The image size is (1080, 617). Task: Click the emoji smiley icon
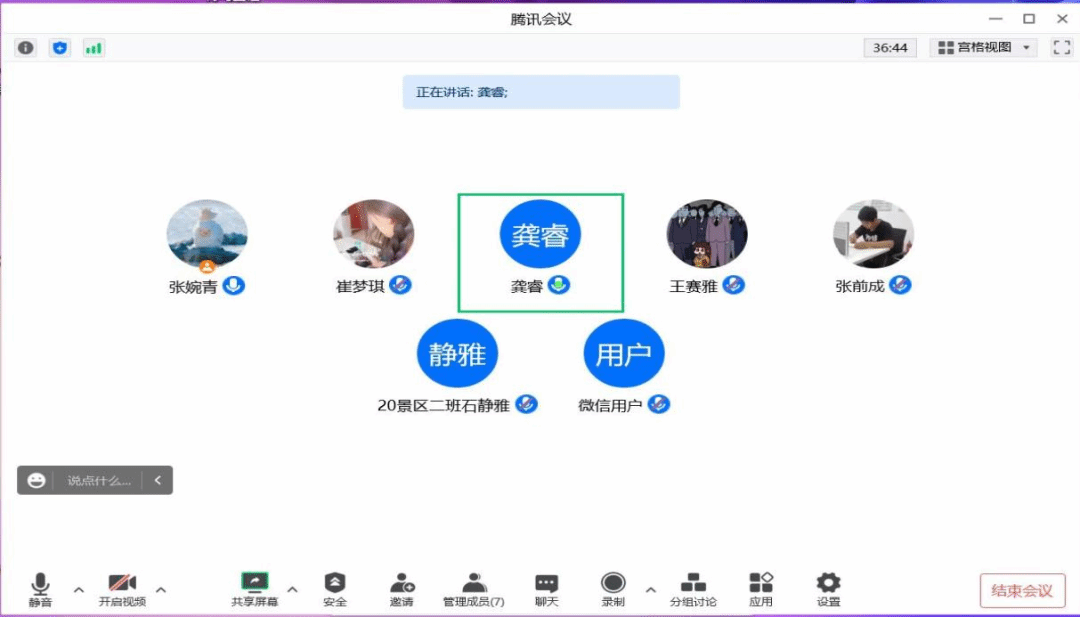(x=36, y=481)
